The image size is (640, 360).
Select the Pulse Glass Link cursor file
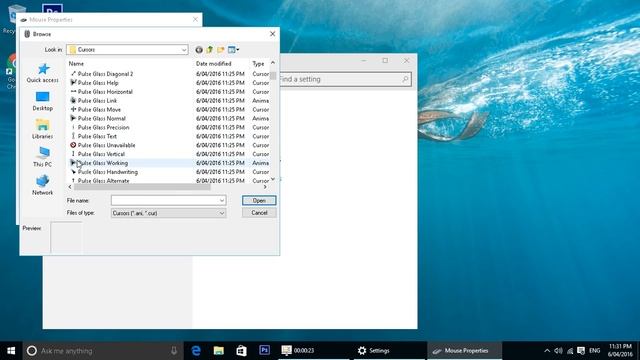97,100
